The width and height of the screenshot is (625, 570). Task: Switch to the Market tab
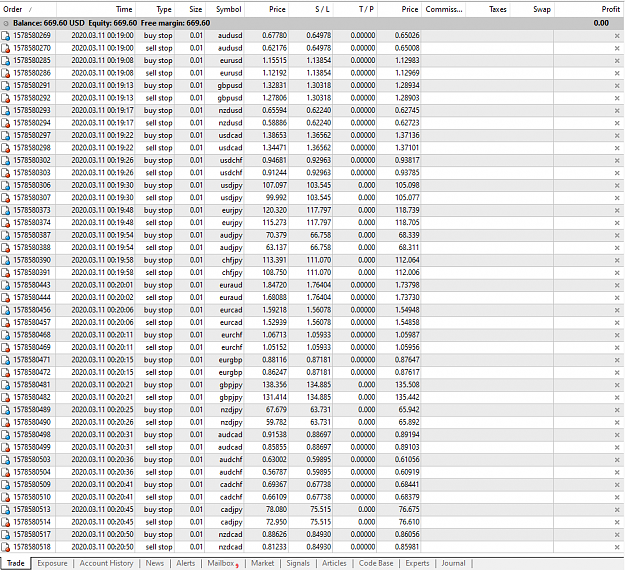point(262,563)
